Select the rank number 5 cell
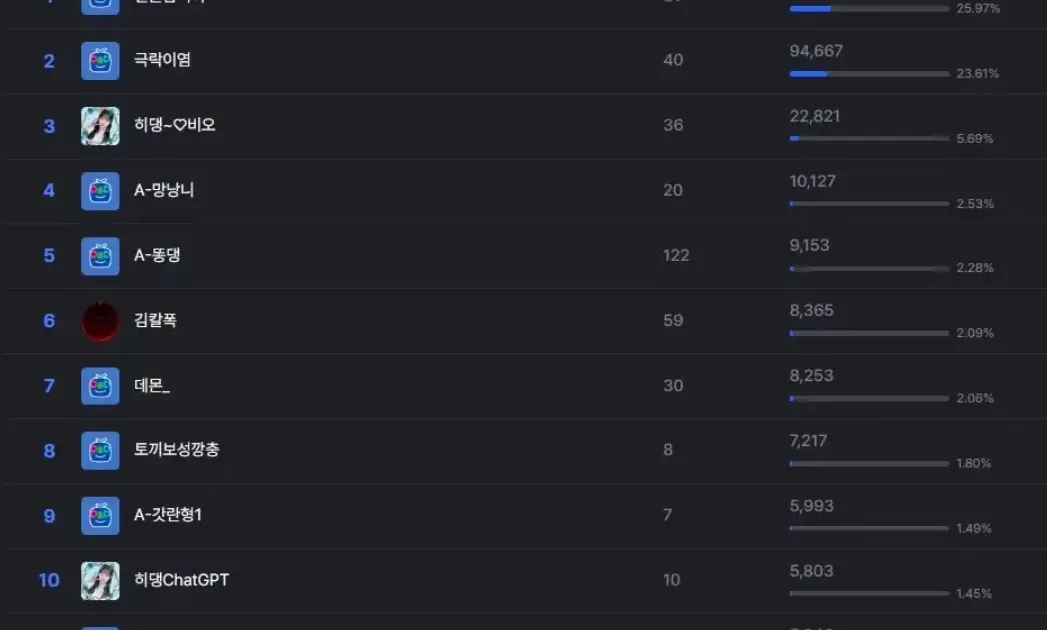The width and height of the screenshot is (1047, 630). [x=49, y=256]
